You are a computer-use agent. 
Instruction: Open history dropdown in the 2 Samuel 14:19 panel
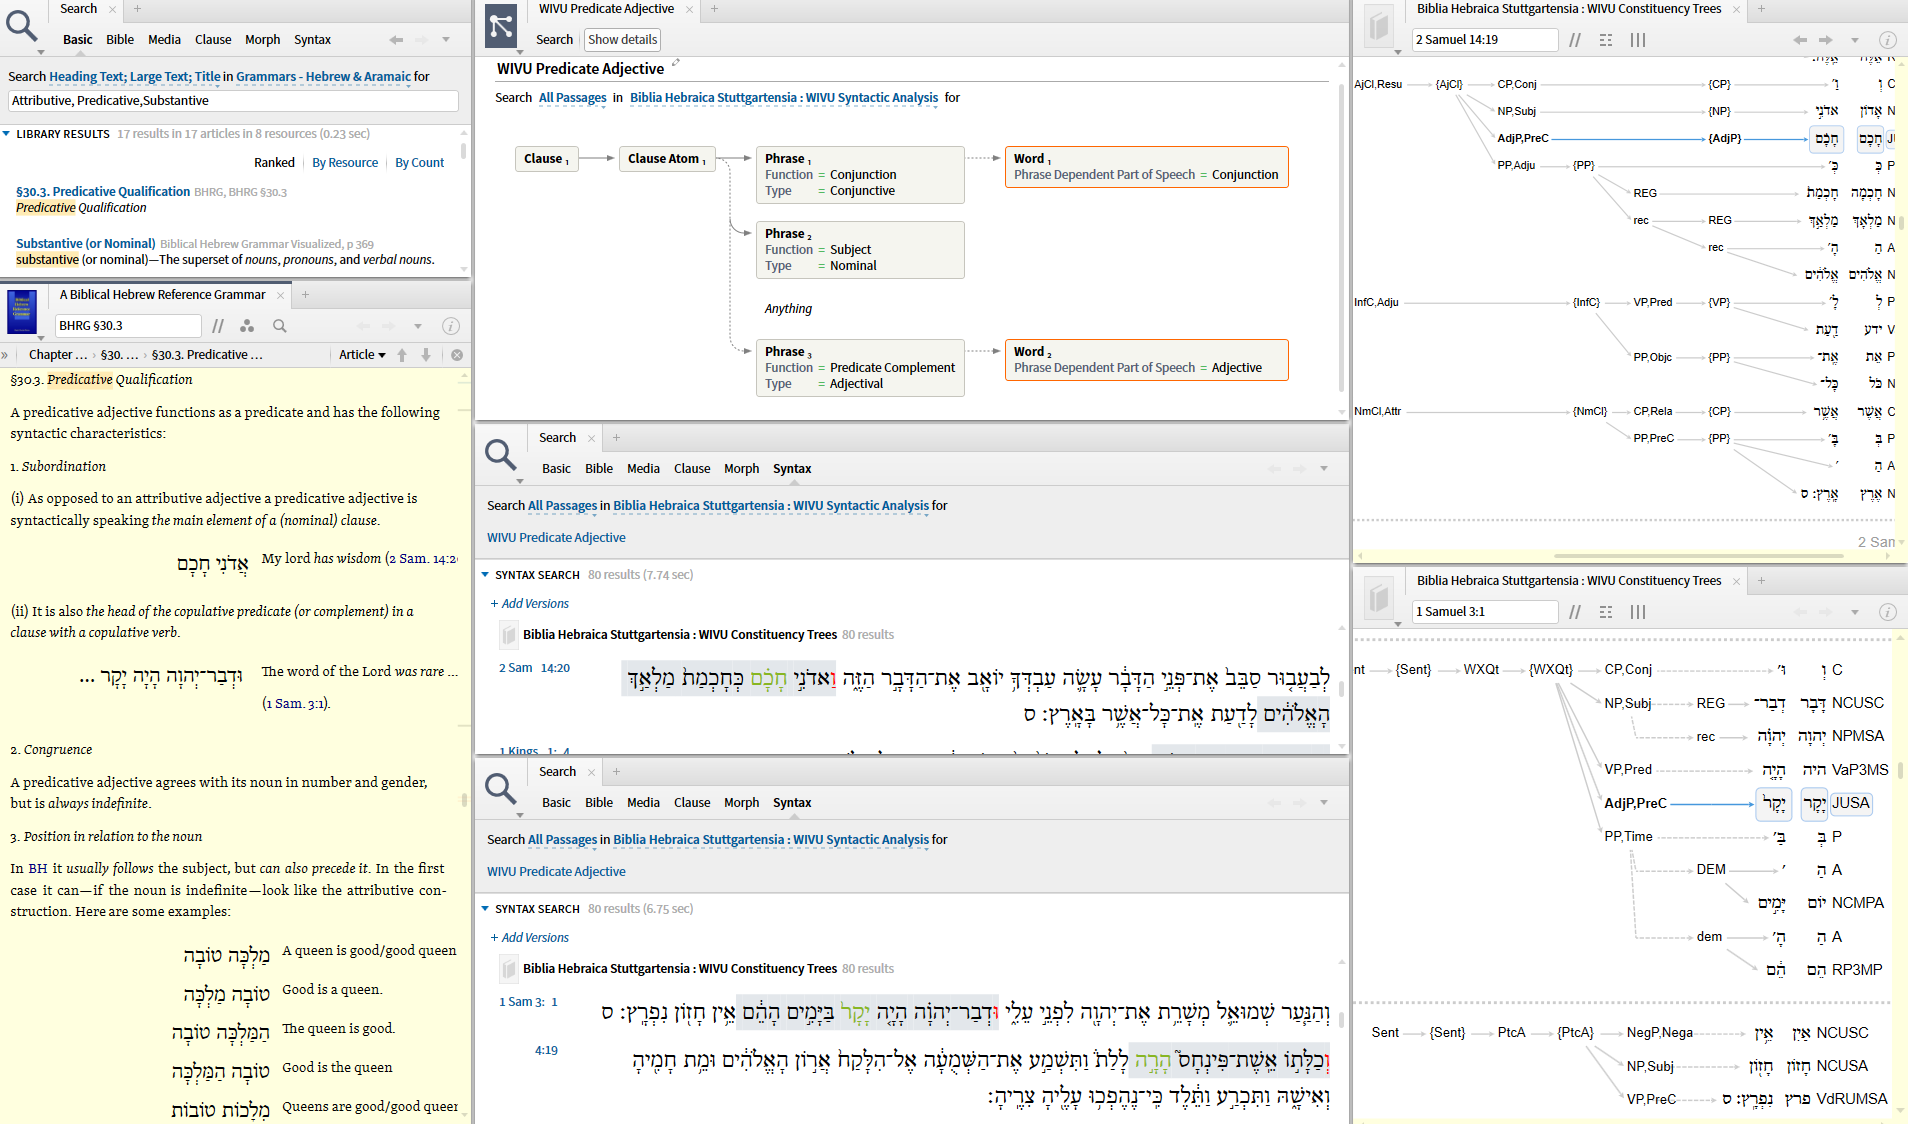point(1854,40)
